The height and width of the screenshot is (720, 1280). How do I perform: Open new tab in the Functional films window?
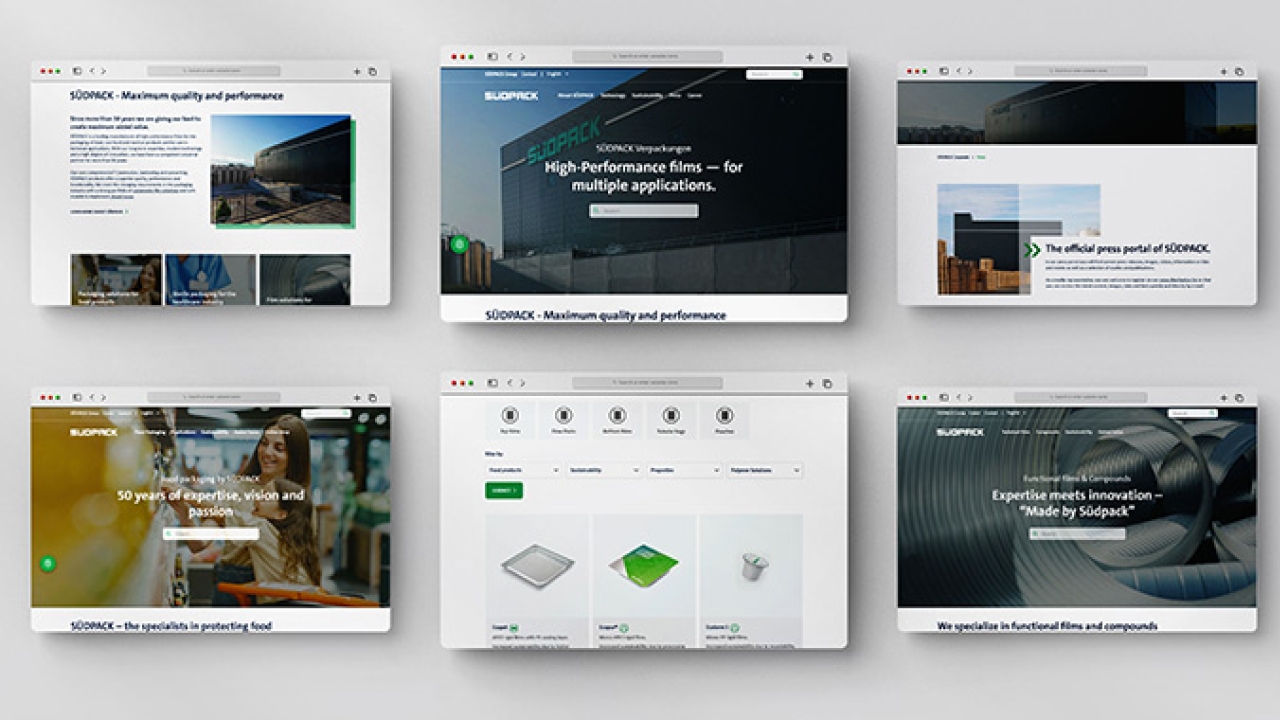click(1224, 397)
